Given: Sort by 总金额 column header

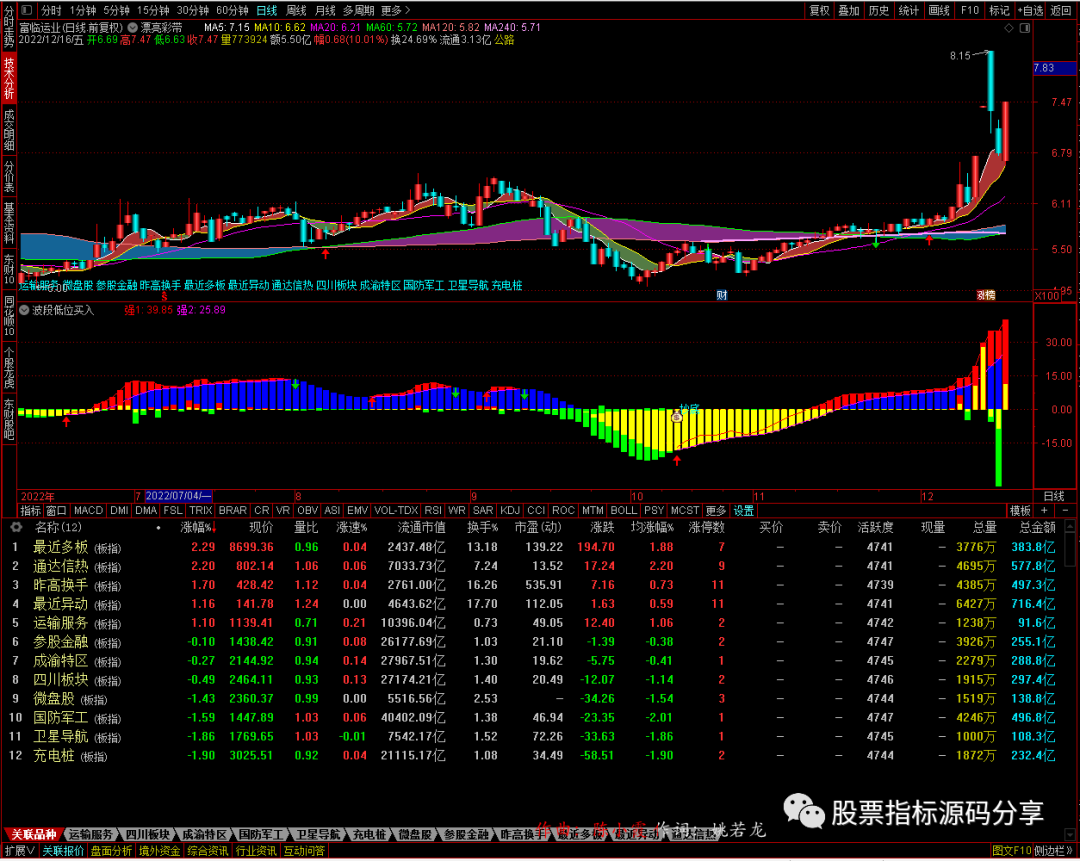Looking at the screenshot, I should click(1037, 528).
